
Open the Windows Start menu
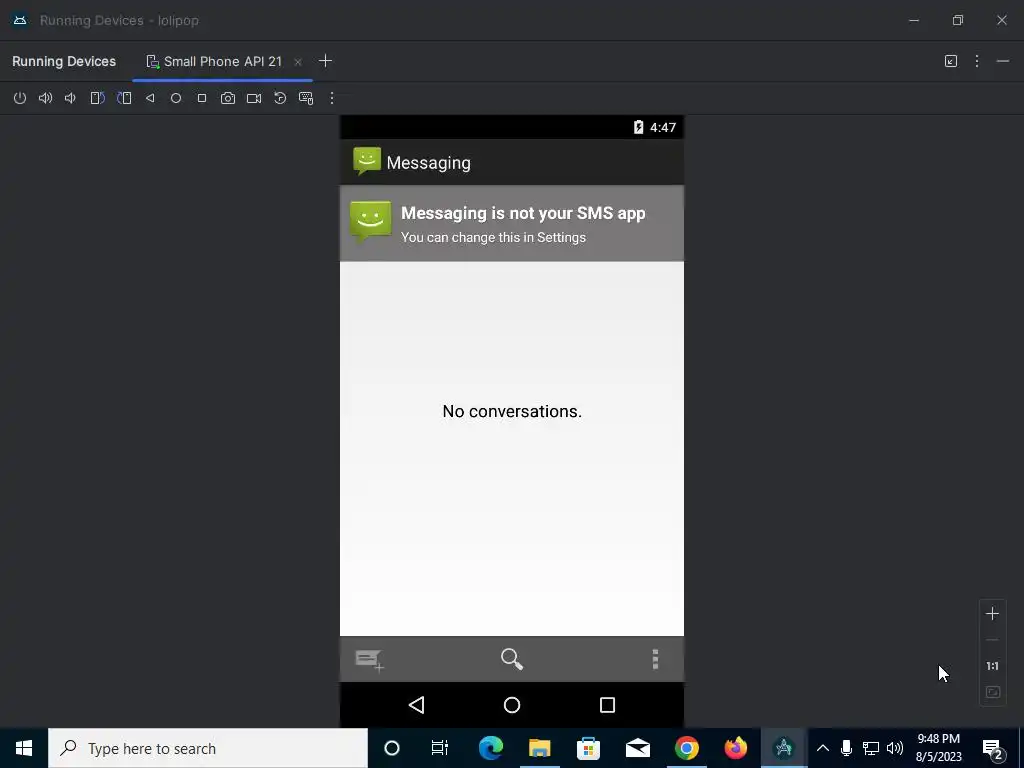coord(24,748)
